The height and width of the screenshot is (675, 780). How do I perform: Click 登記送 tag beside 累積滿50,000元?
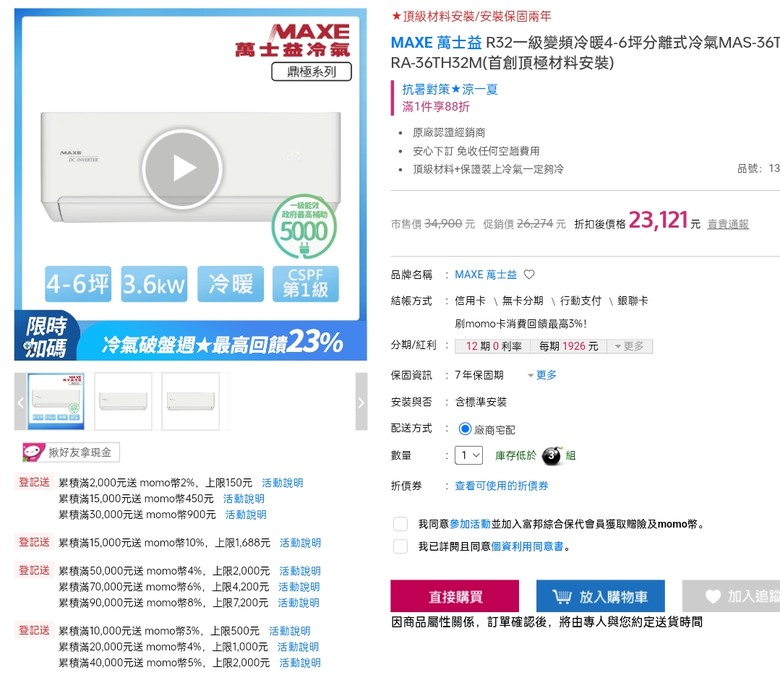point(34,570)
